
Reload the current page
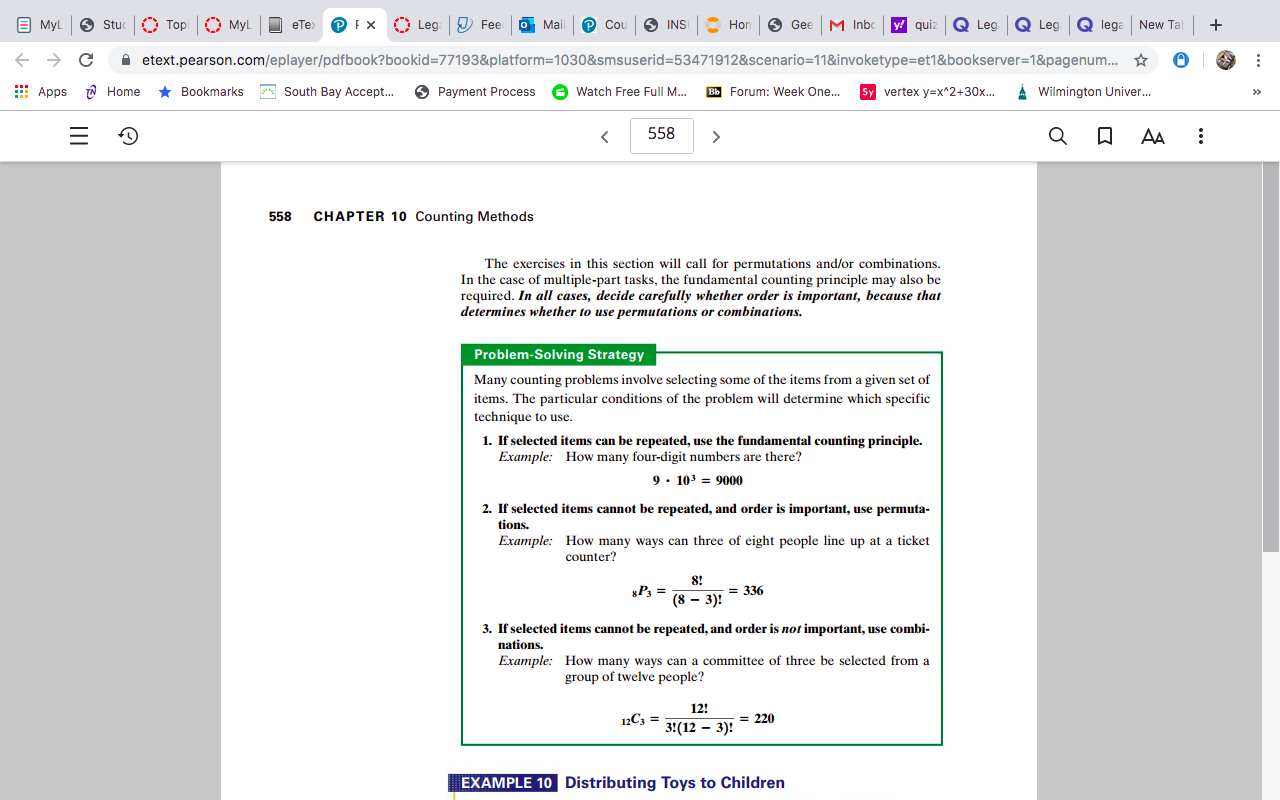(x=87, y=60)
